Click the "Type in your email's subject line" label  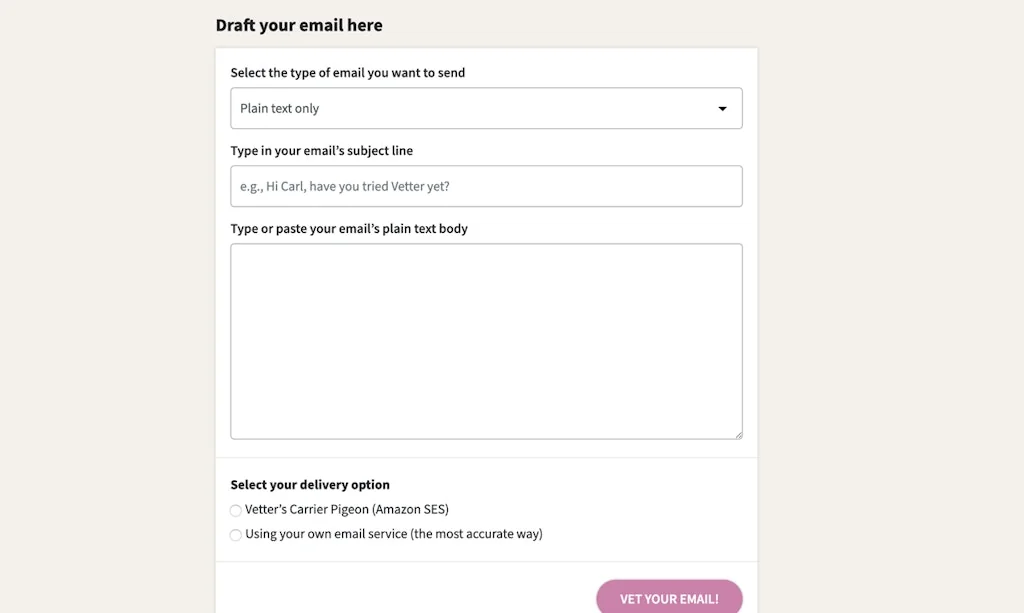(321, 151)
